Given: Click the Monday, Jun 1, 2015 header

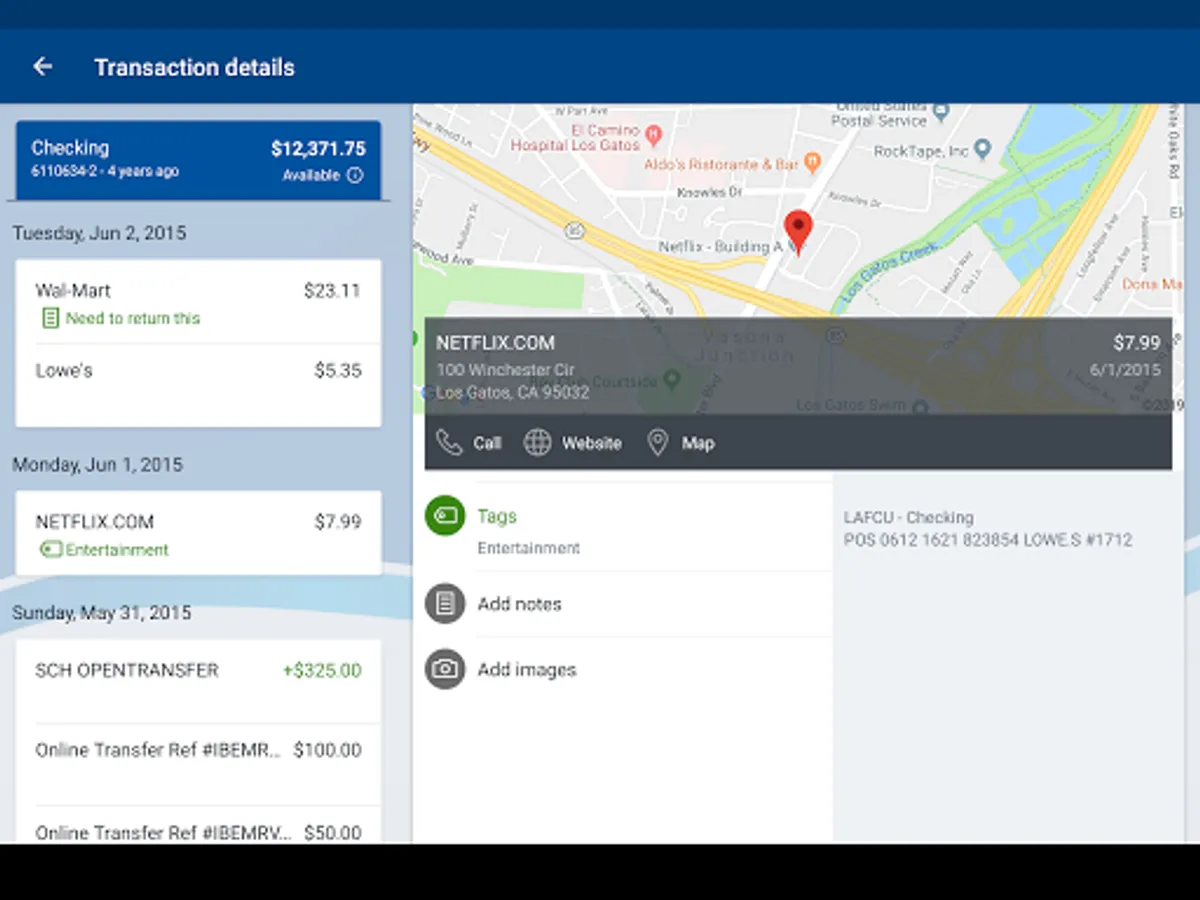Looking at the screenshot, I should 97,465.
